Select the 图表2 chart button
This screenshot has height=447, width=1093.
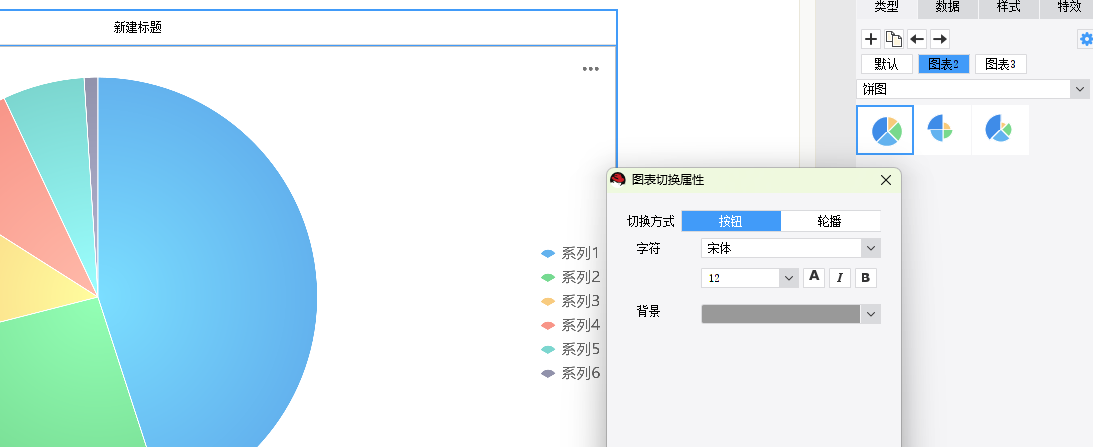(944, 64)
